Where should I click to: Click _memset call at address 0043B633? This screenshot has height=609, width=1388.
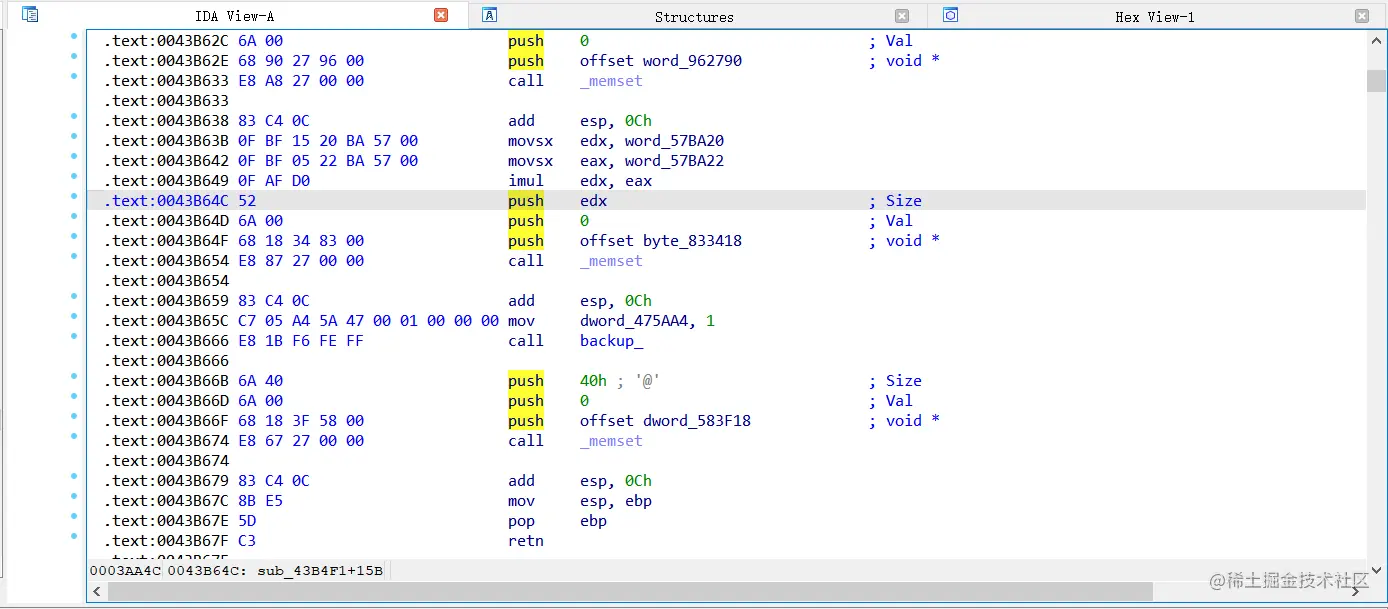[x=611, y=81]
